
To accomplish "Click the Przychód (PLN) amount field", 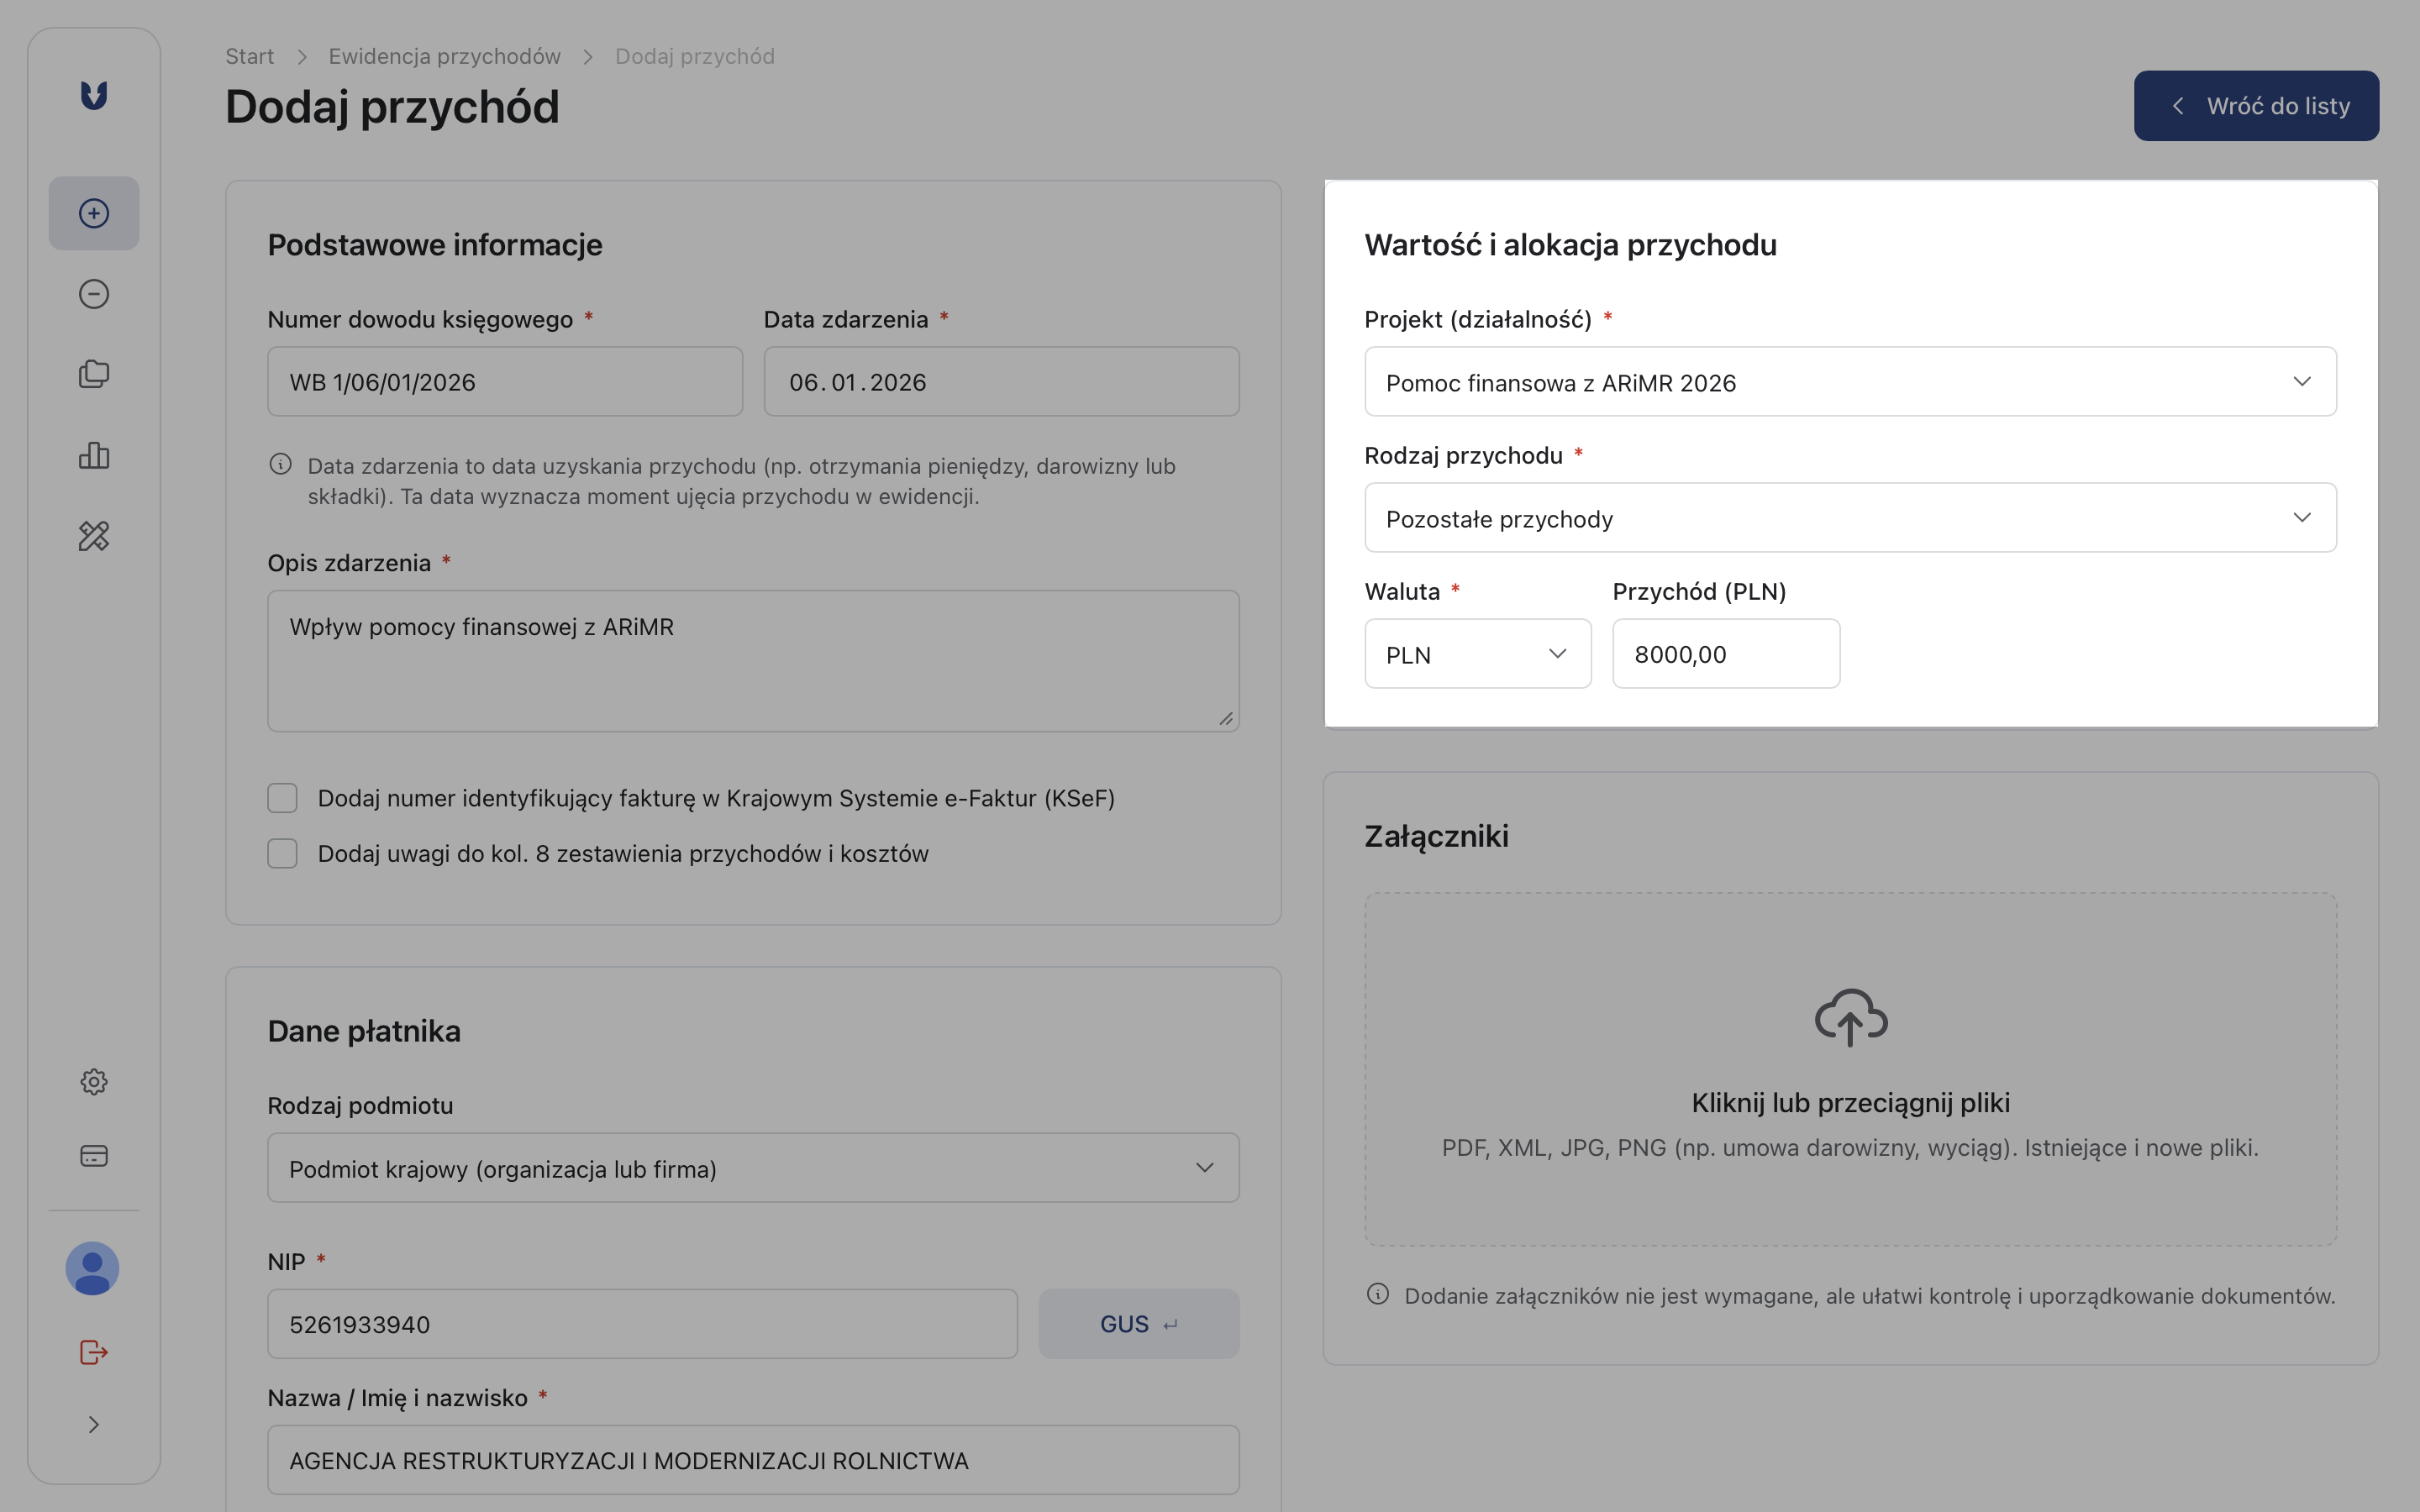I will coord(1725,654).
